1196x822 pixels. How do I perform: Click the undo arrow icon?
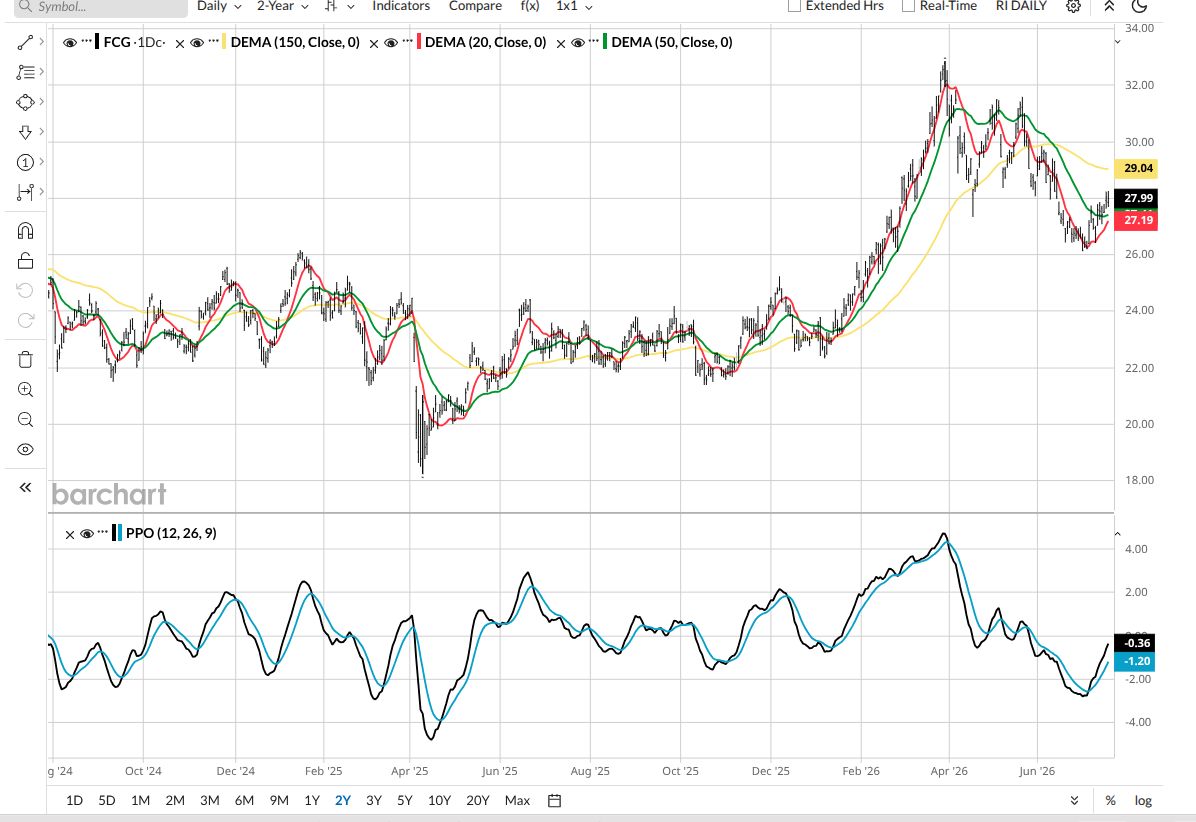click(25, 291)
